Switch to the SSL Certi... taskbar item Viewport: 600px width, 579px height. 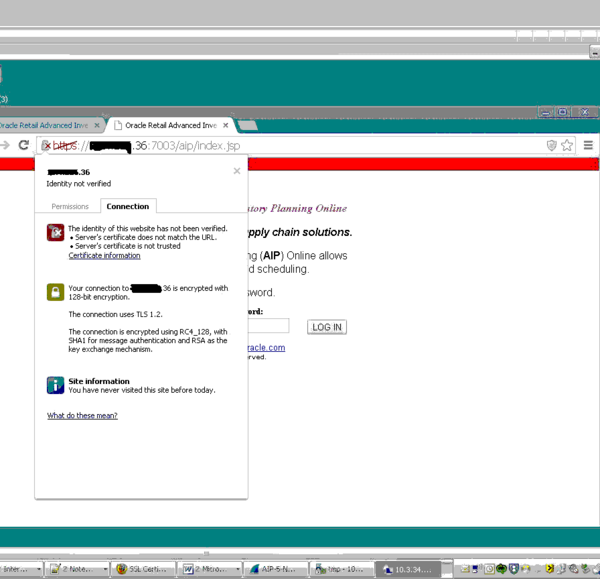142,569
